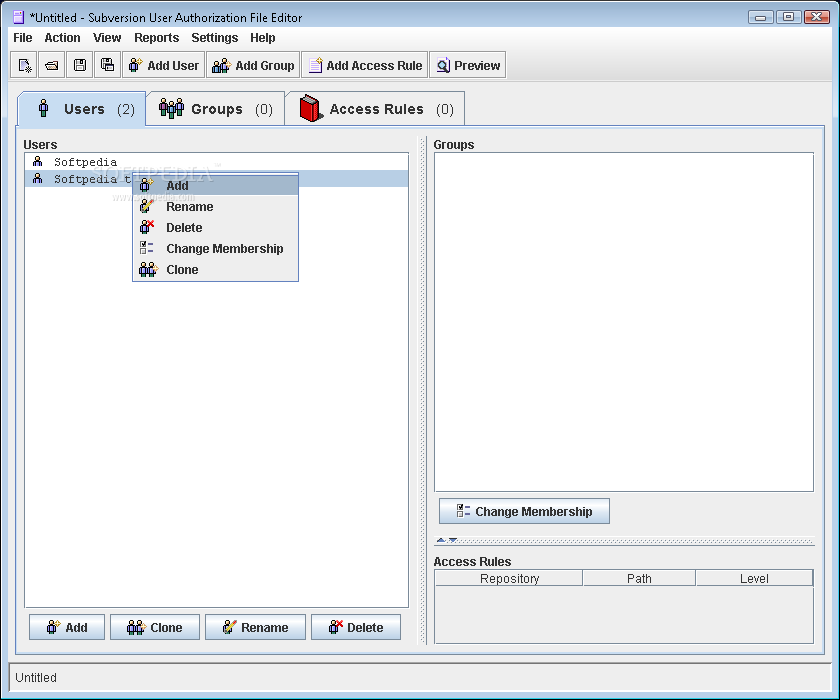The width and height of the screenshot is (840, 700).
Task: Click the Rename button below users list
Action: coord(256,627)
